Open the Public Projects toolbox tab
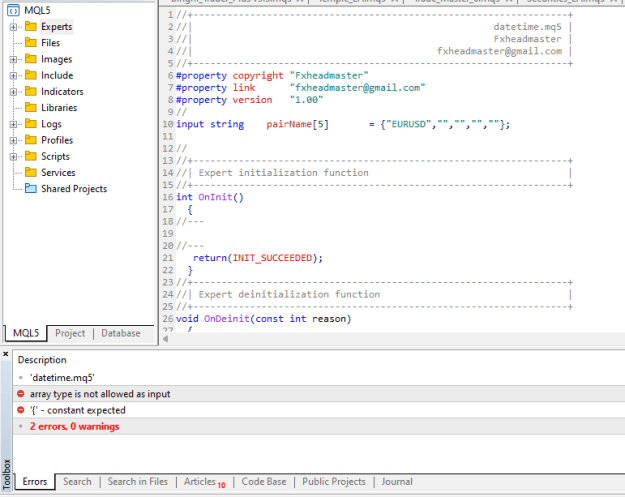The image size is (625, 497). click(334, 482)
